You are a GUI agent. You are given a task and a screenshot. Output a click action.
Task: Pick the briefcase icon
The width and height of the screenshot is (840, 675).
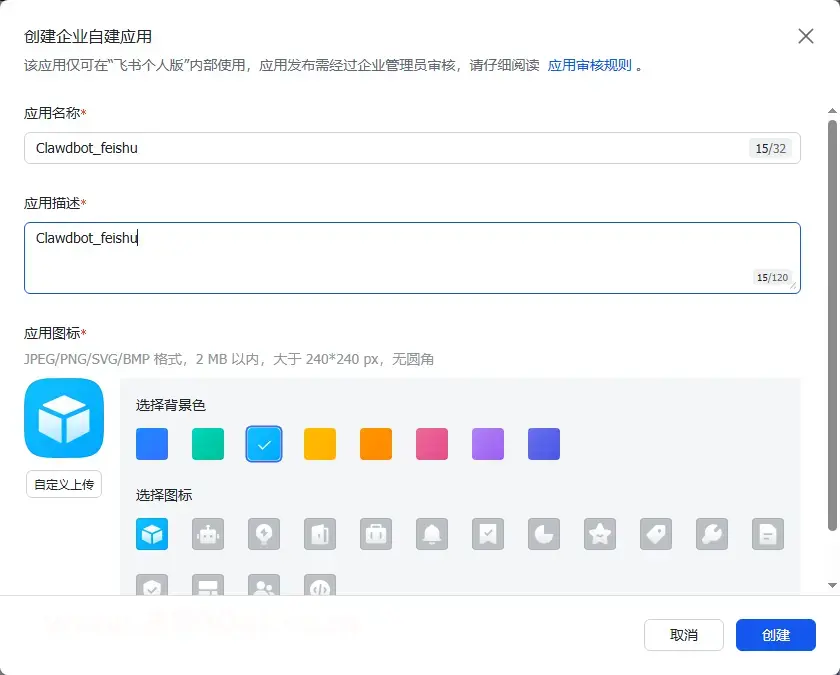click(376, 534)
